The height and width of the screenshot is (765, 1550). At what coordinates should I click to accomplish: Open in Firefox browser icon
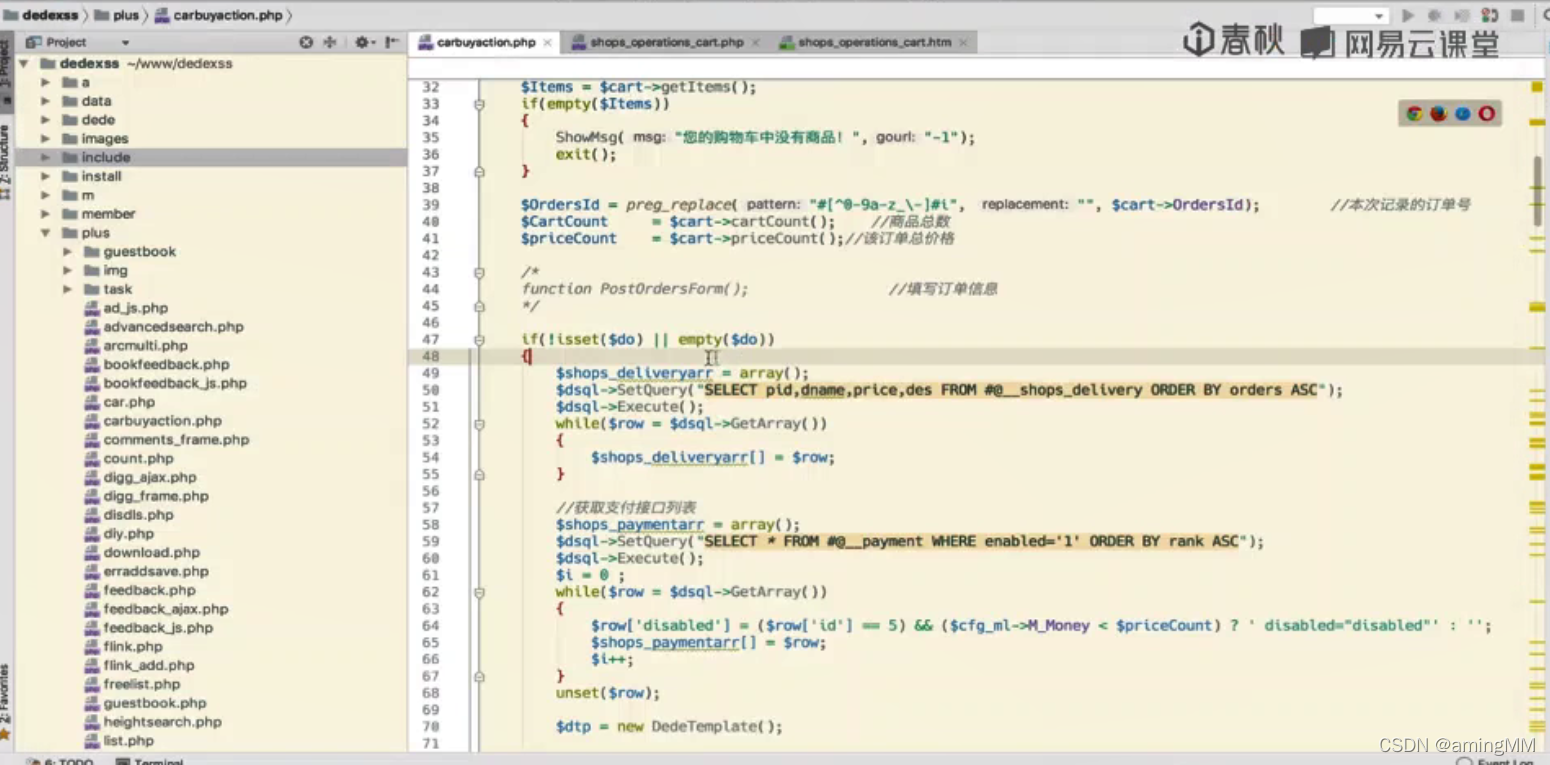point(1438,113)
